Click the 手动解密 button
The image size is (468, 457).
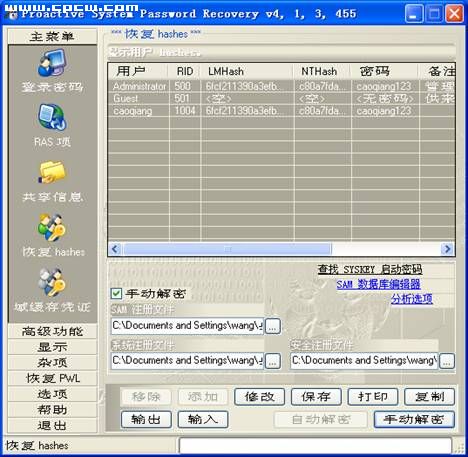coord(414,419)
